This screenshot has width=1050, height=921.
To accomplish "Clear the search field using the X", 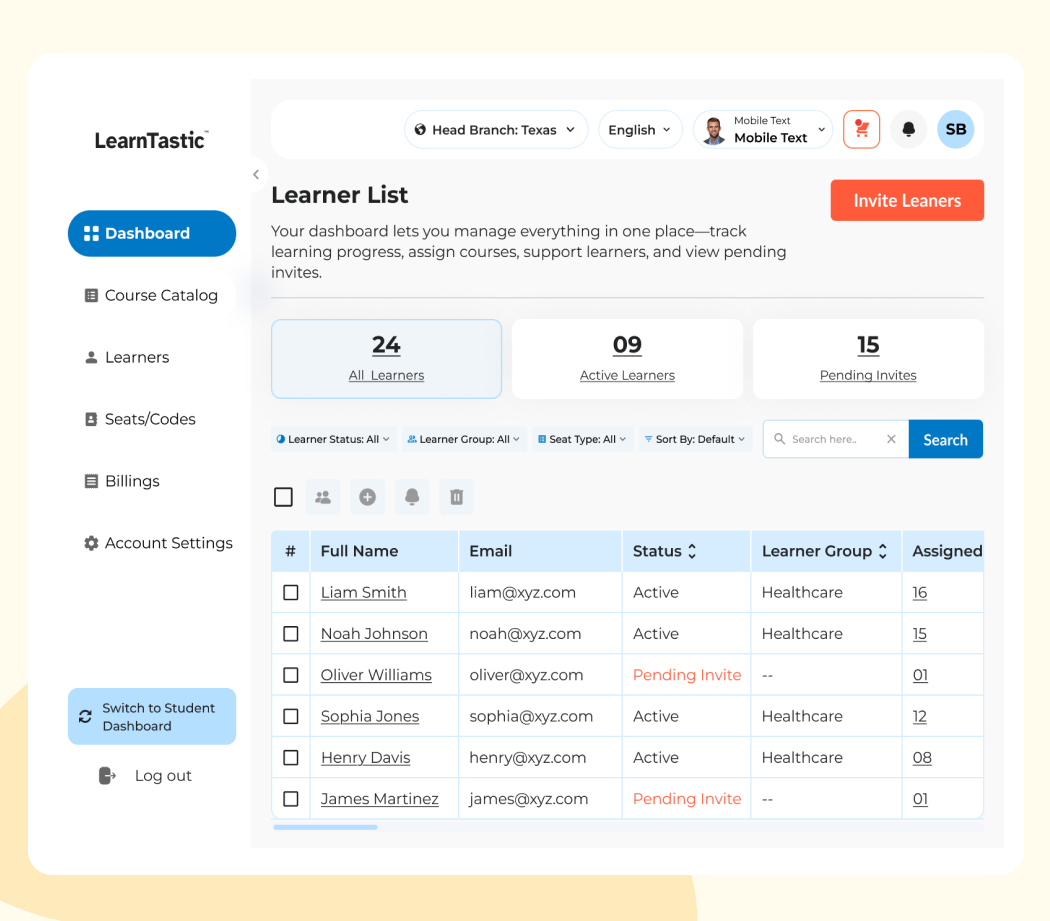I will 891,438.
